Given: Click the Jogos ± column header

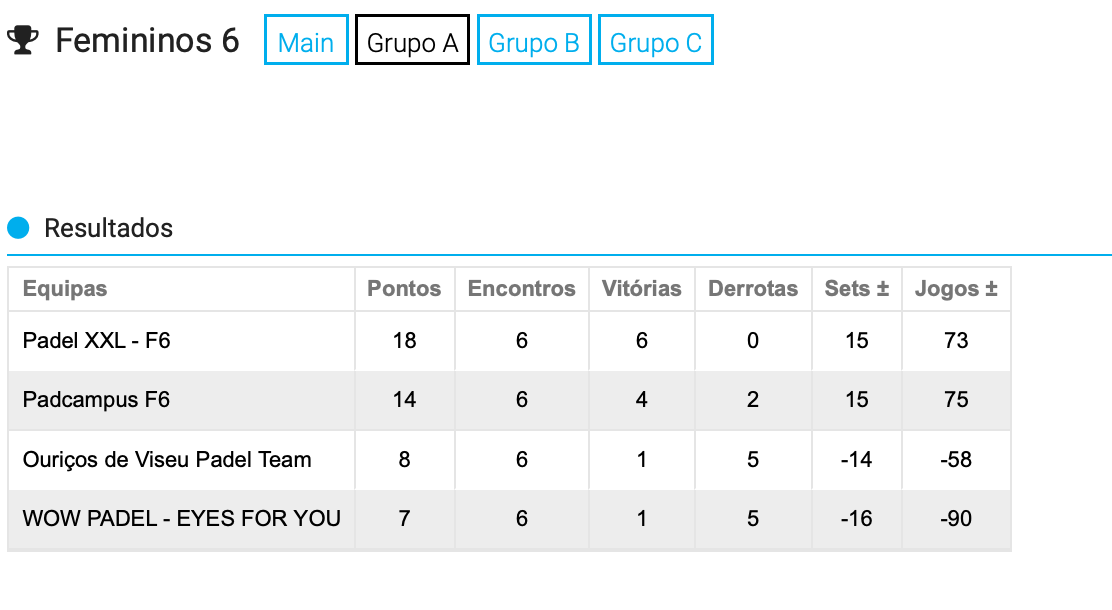Looking at the screenshot, I should tap(956, 289).
